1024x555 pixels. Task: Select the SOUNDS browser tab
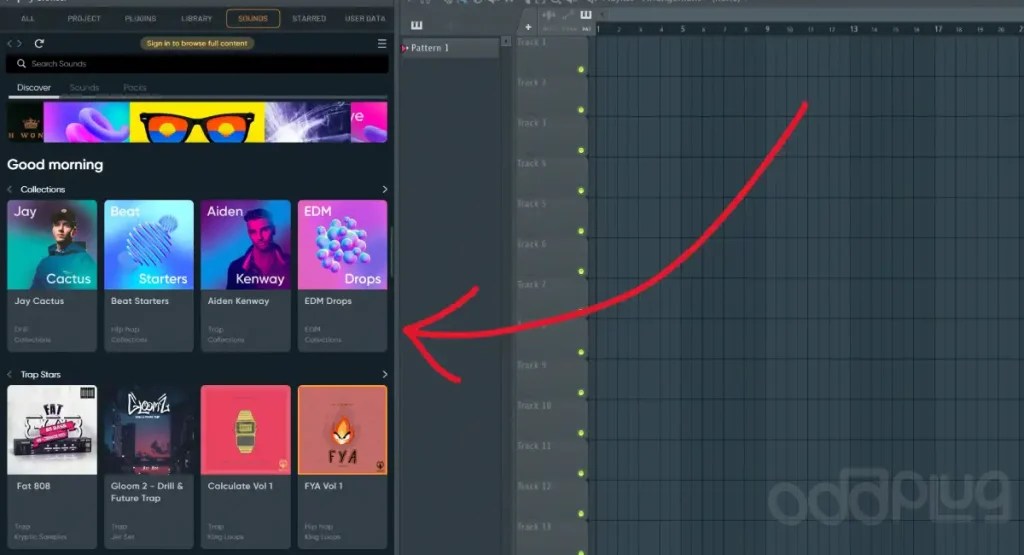point(253,18)
